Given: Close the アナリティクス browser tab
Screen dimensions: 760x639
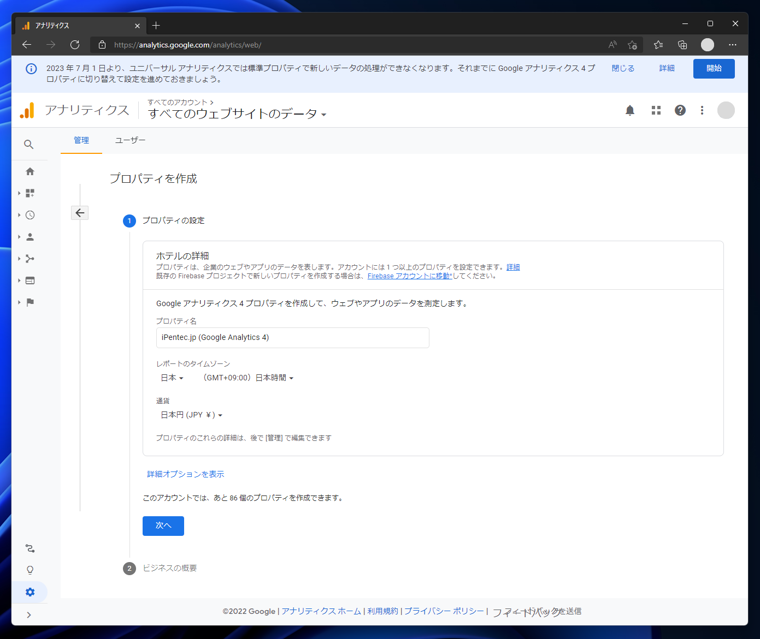Looking at the screenshot, I should [137, 26].
